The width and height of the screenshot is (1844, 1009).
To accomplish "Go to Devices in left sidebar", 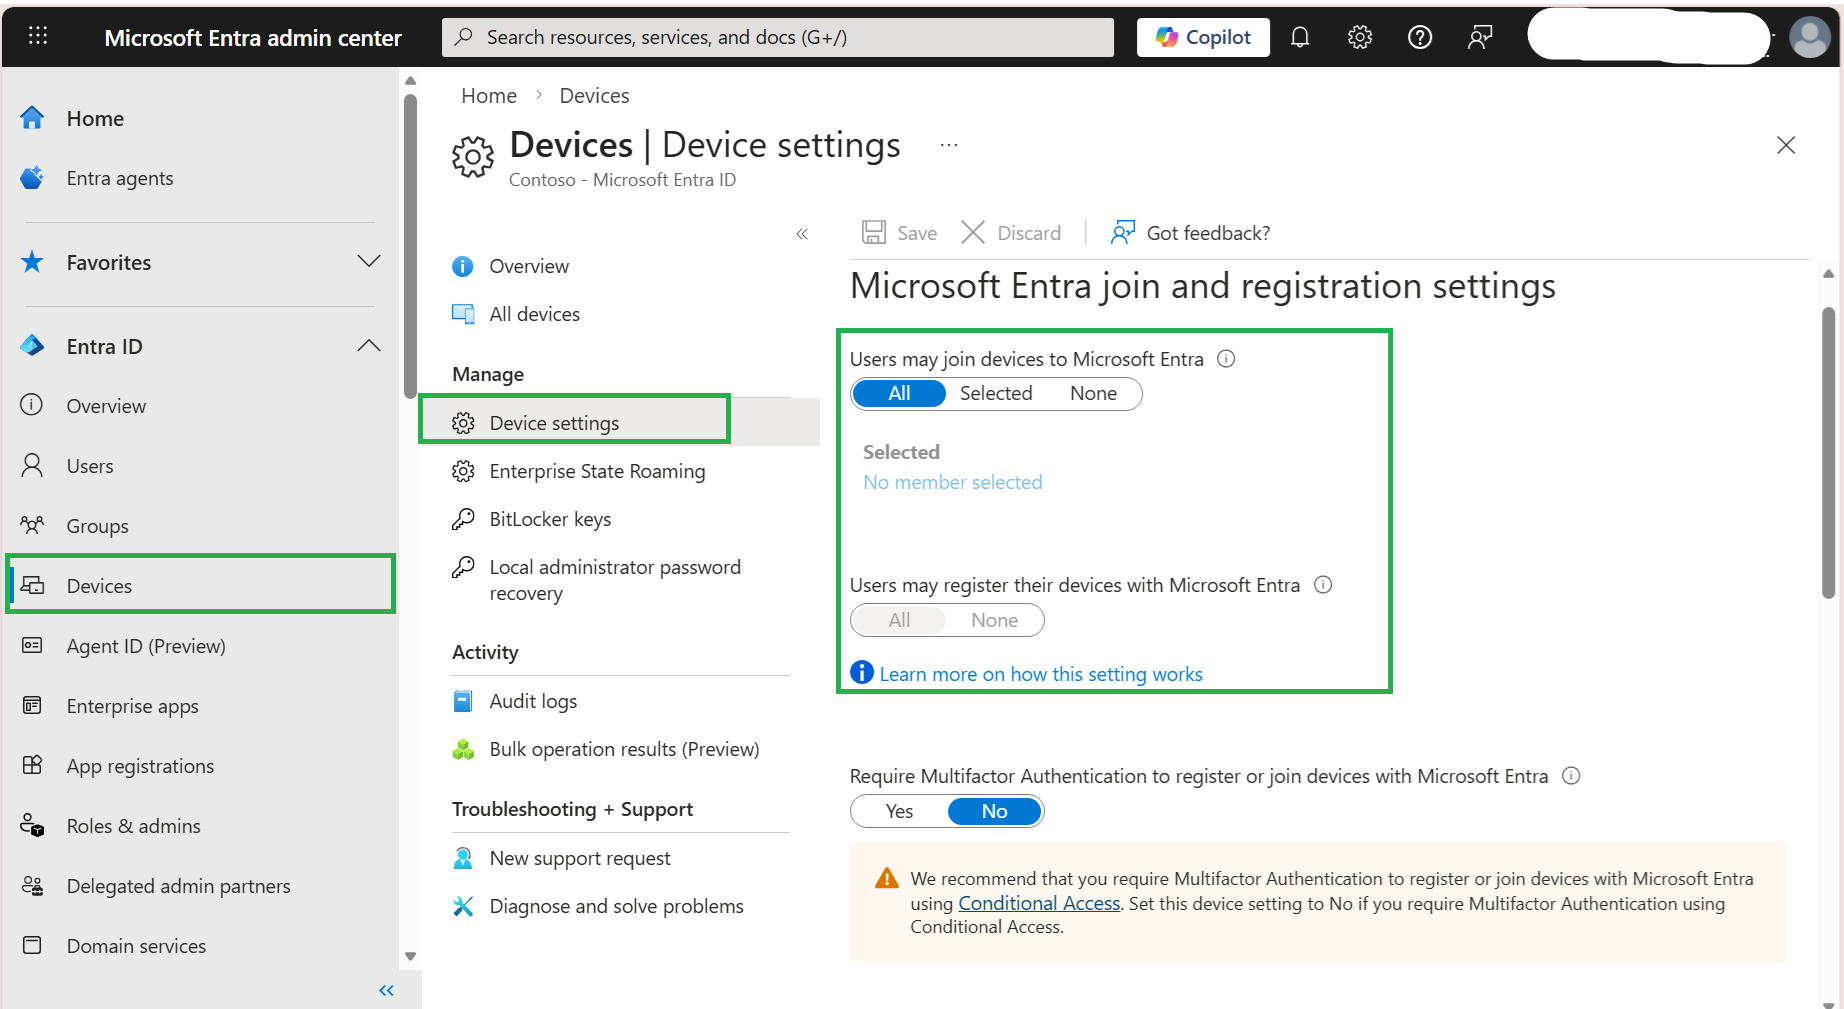I will click(x=200, y=585).
